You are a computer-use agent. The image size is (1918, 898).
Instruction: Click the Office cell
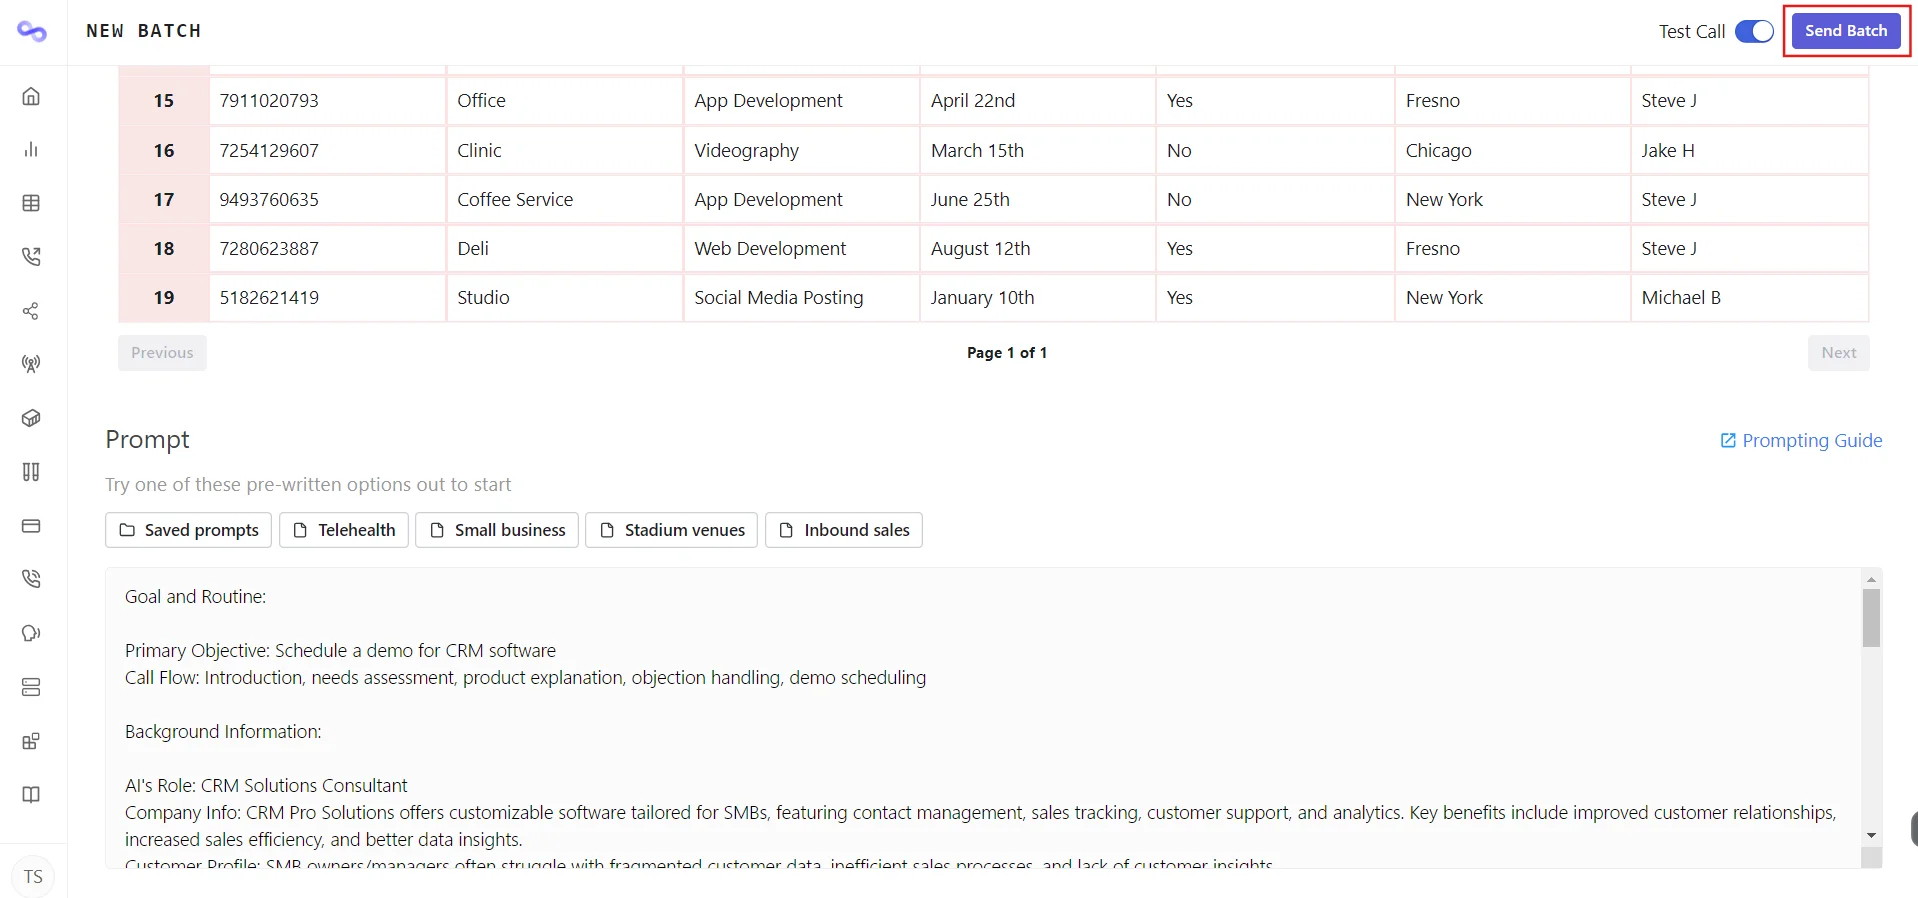click(565, 101)
